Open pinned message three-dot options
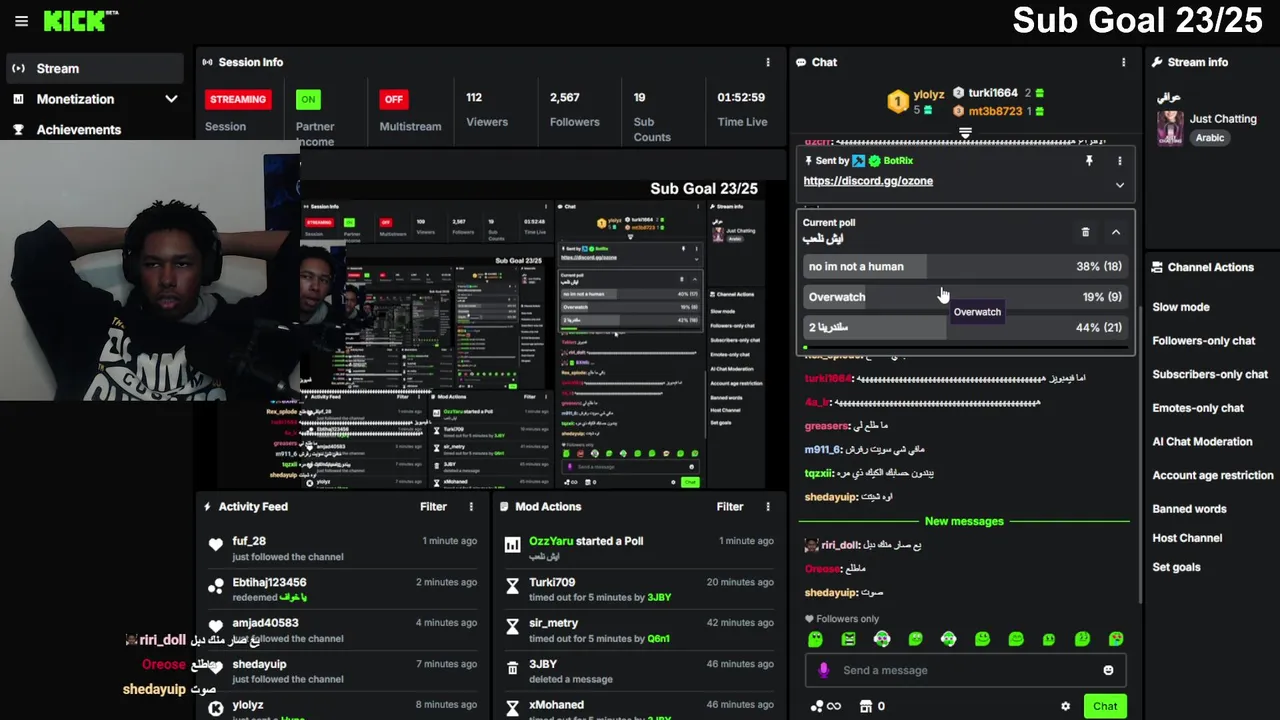Viewport: 1280px width, 720px height. 1119,161
